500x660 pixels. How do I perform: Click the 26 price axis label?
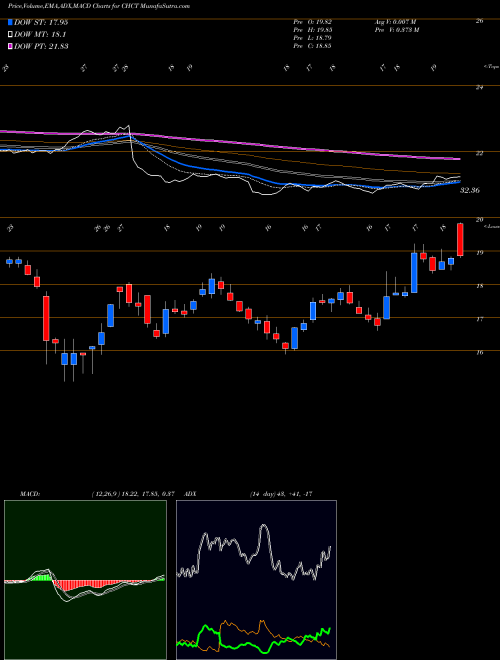pyautogui.click(x=479, y=21)
